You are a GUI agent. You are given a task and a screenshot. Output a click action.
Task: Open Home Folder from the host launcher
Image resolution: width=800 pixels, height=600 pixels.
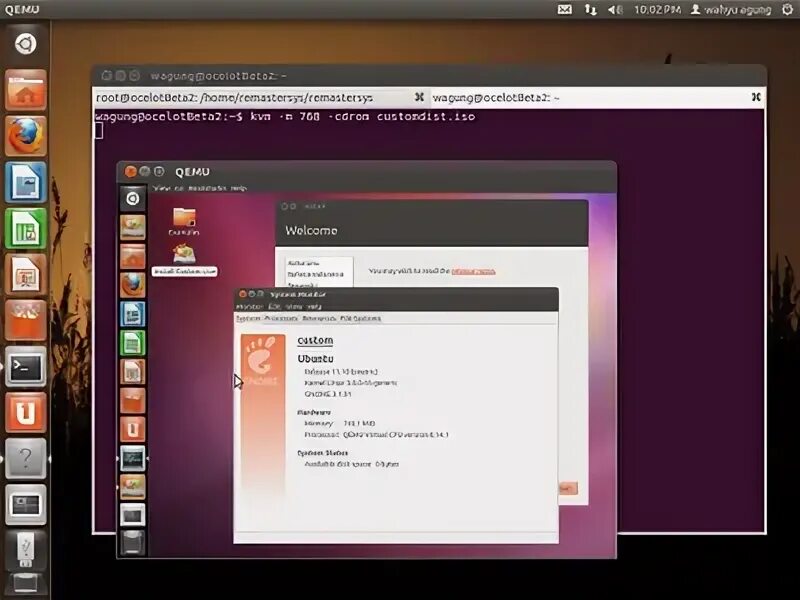point(26,90)
